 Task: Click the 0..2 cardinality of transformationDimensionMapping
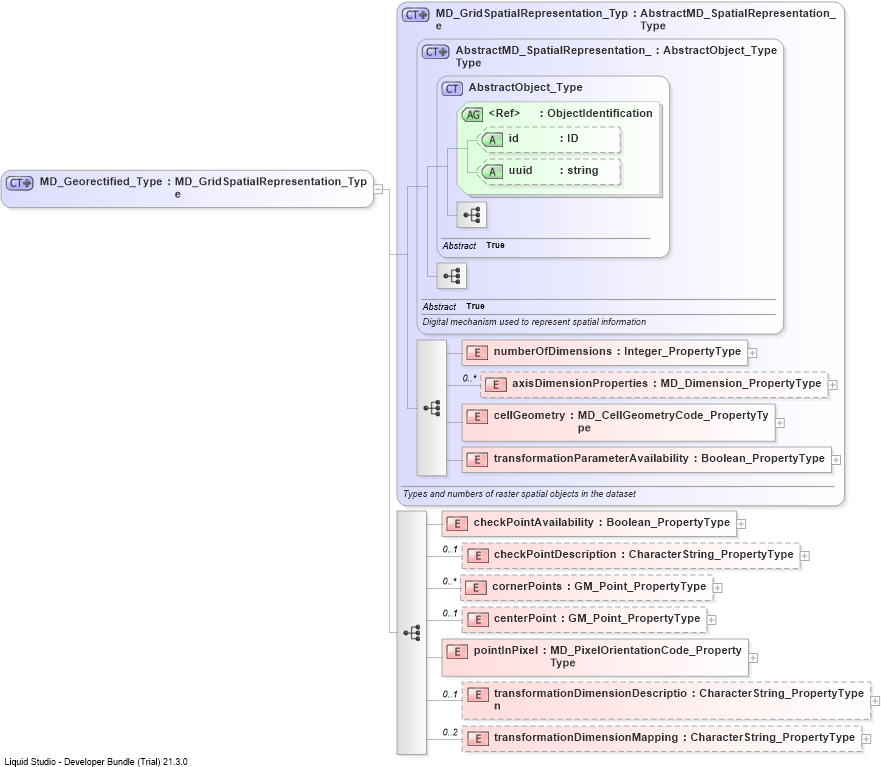pos(450,732)
